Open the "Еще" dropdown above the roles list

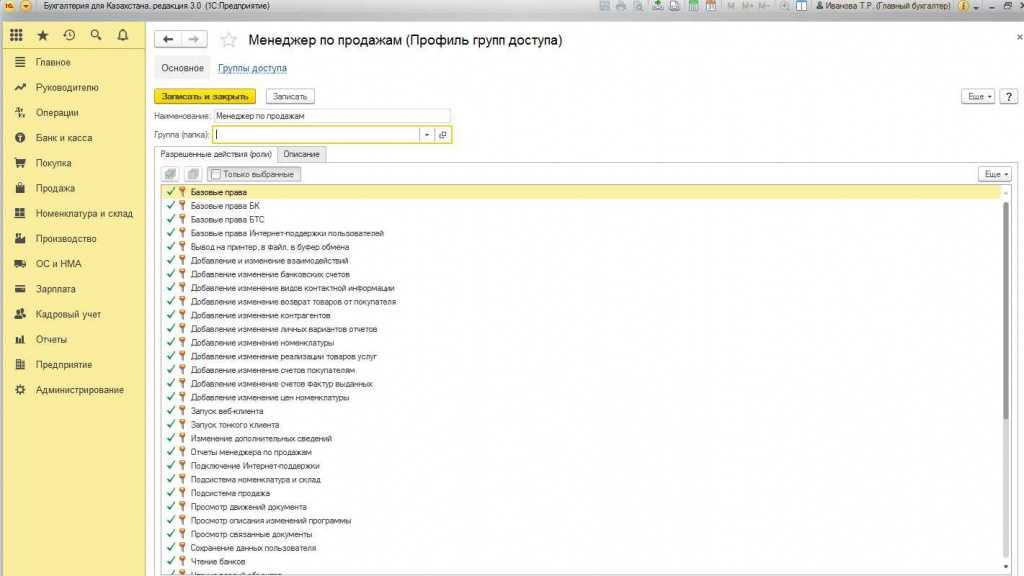pos(995,174)
